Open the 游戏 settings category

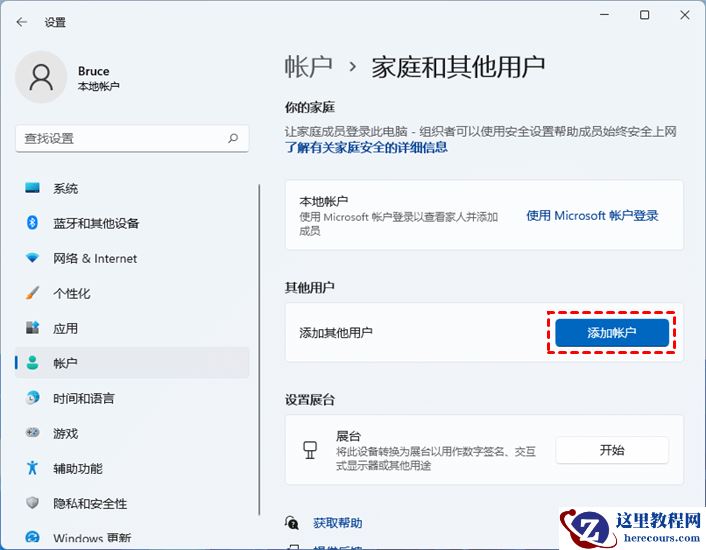coord(132,433)
